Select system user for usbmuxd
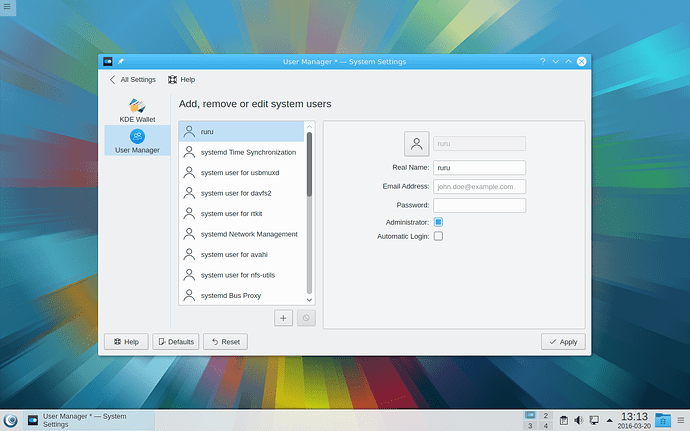This screenshot has height=431, width=690. tap(242, 173)
